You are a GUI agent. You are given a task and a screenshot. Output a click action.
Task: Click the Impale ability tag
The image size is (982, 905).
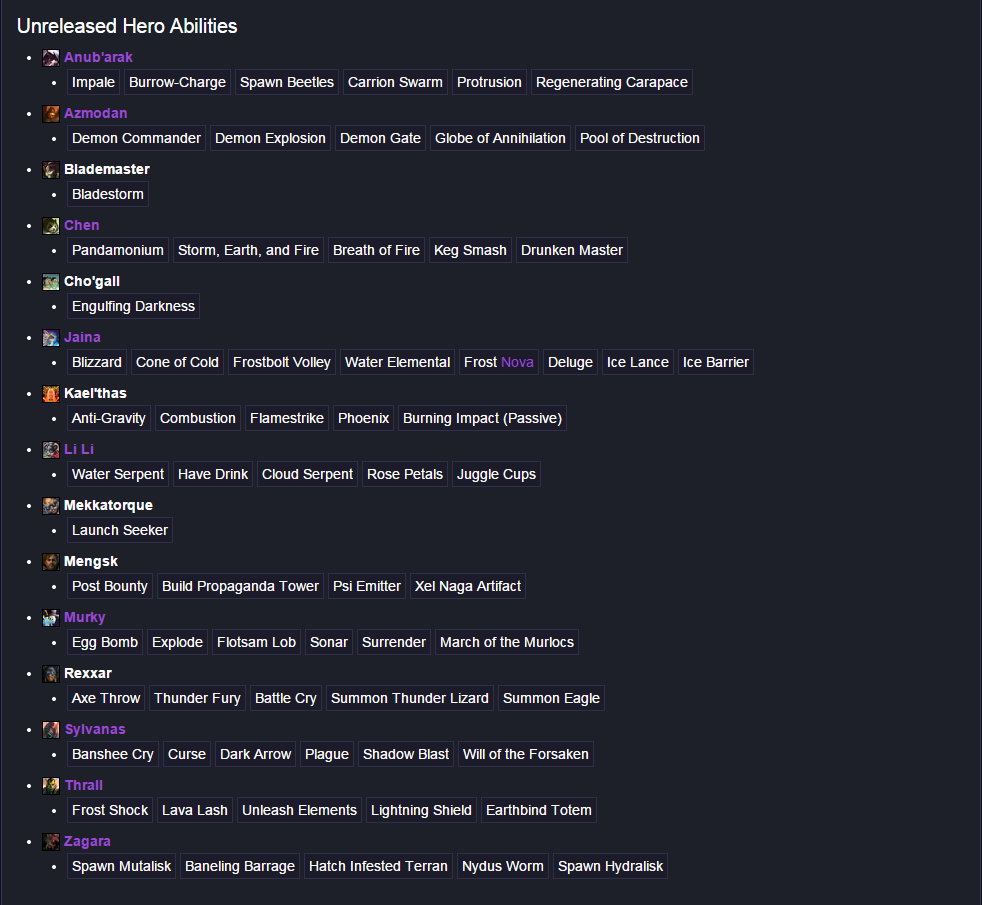tap(93, 82)
